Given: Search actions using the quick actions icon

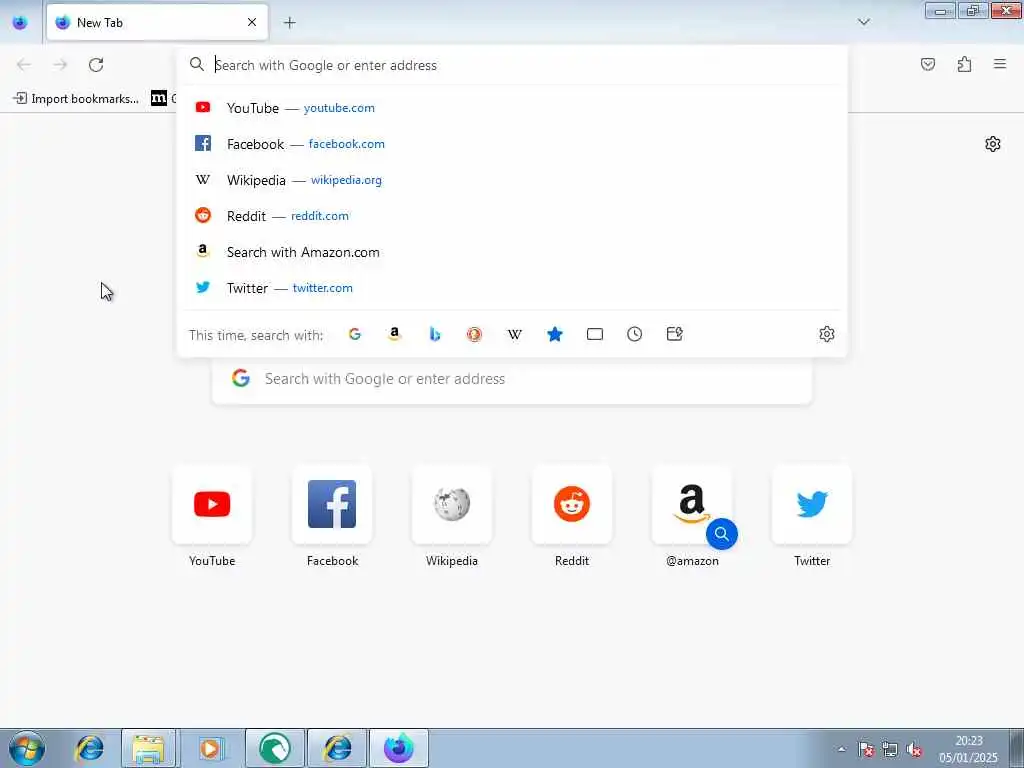Looking at the screenshot, I should pos(675,334).
